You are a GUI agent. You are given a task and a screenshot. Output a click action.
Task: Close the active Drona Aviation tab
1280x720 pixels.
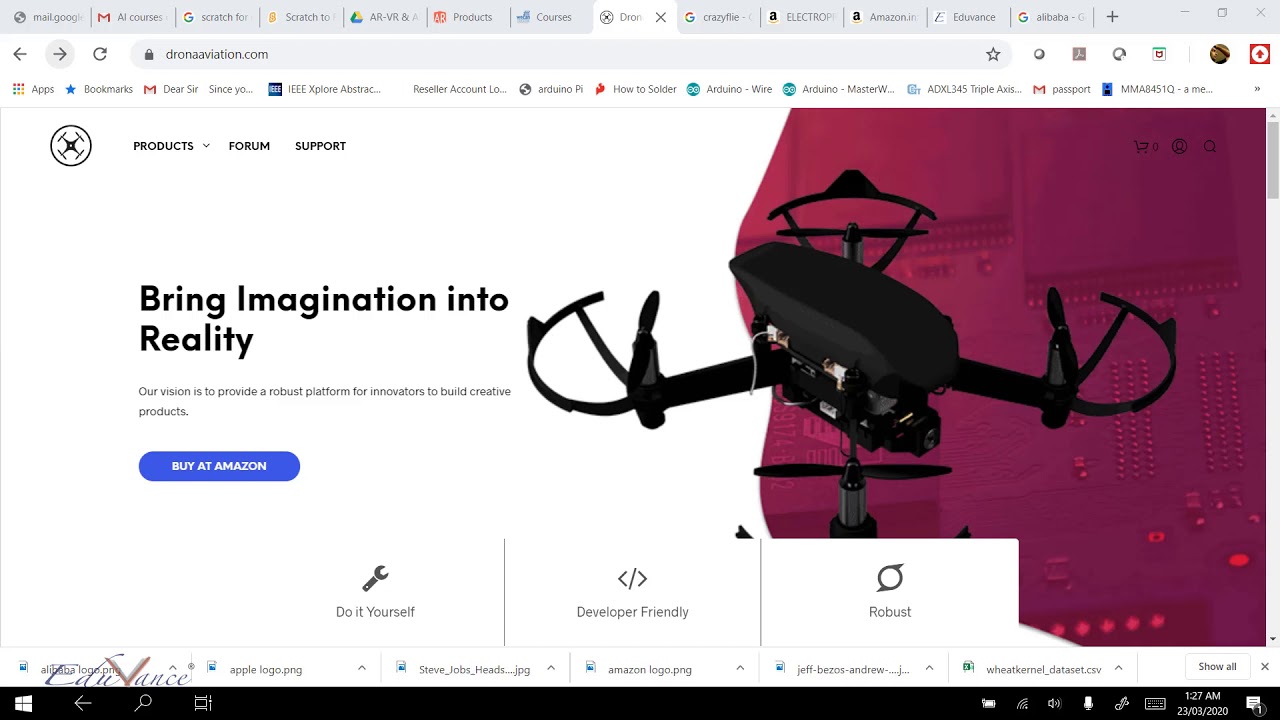coord(660,17)
